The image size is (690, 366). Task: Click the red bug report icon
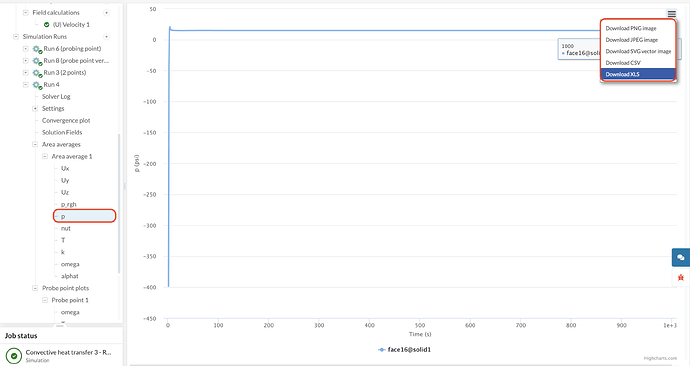click(681, 278)
